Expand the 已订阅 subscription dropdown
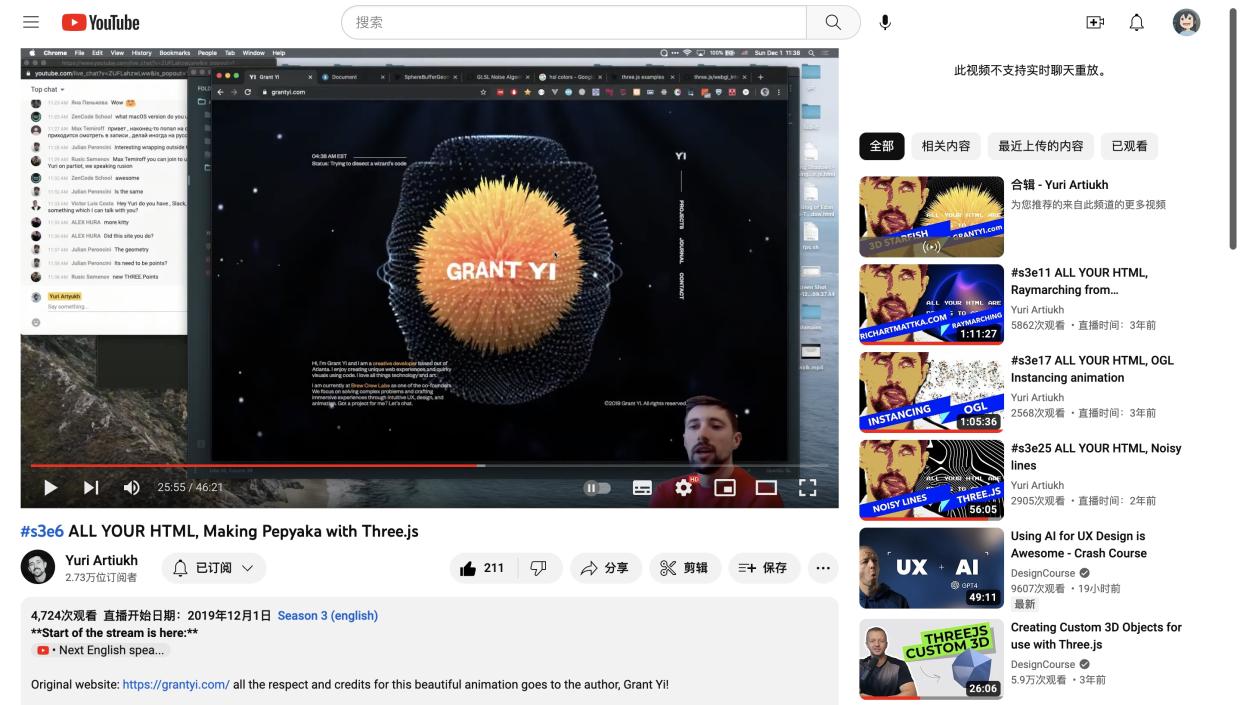 coord(214,568)
